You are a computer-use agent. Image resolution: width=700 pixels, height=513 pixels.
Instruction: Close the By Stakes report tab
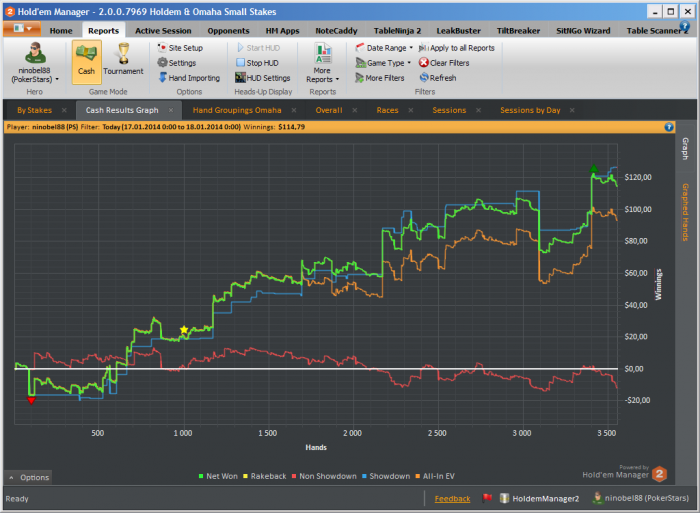[64, 110]
